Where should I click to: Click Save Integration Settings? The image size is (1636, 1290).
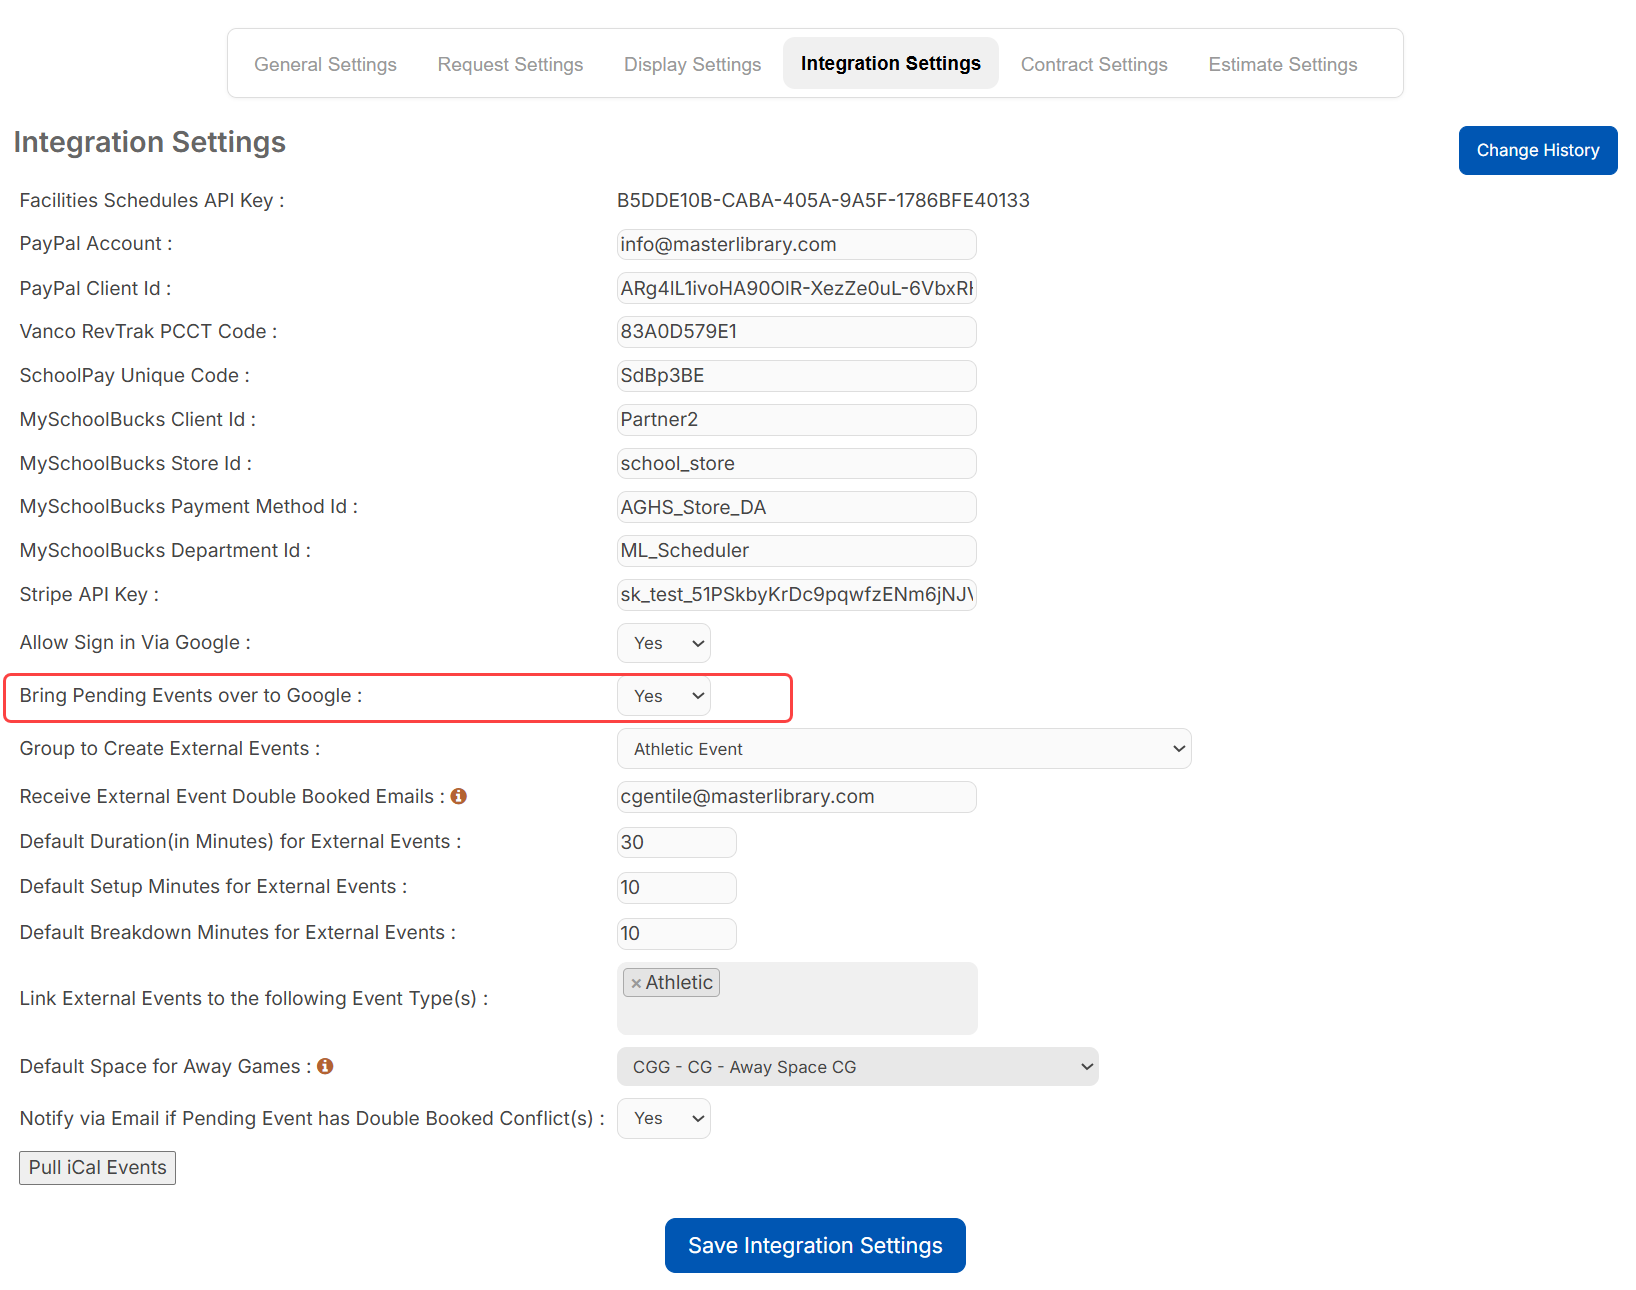(814, 1245)
